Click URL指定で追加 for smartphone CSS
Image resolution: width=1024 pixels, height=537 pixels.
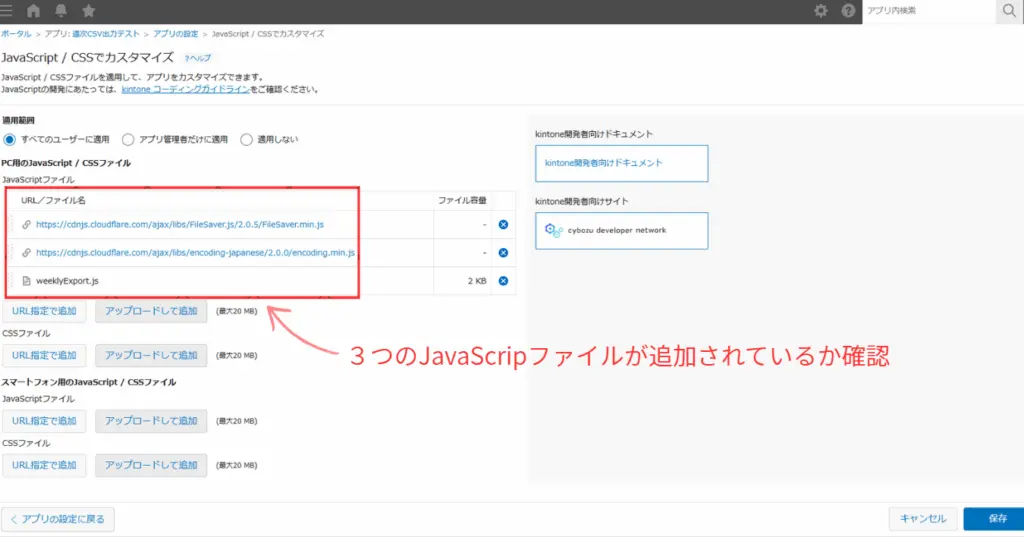44,465
